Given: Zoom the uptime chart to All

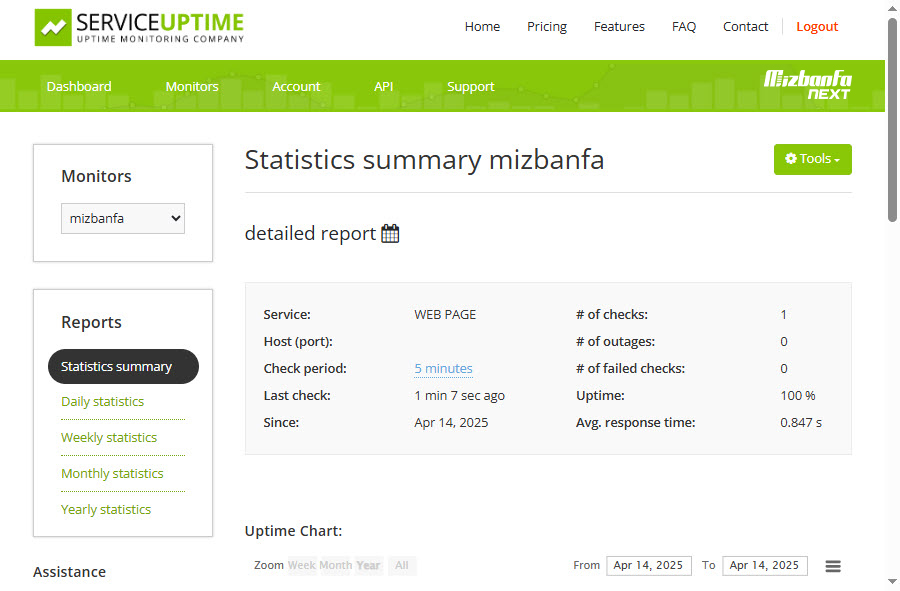Looking at the screenshot, I should click(x=402, y=565).
